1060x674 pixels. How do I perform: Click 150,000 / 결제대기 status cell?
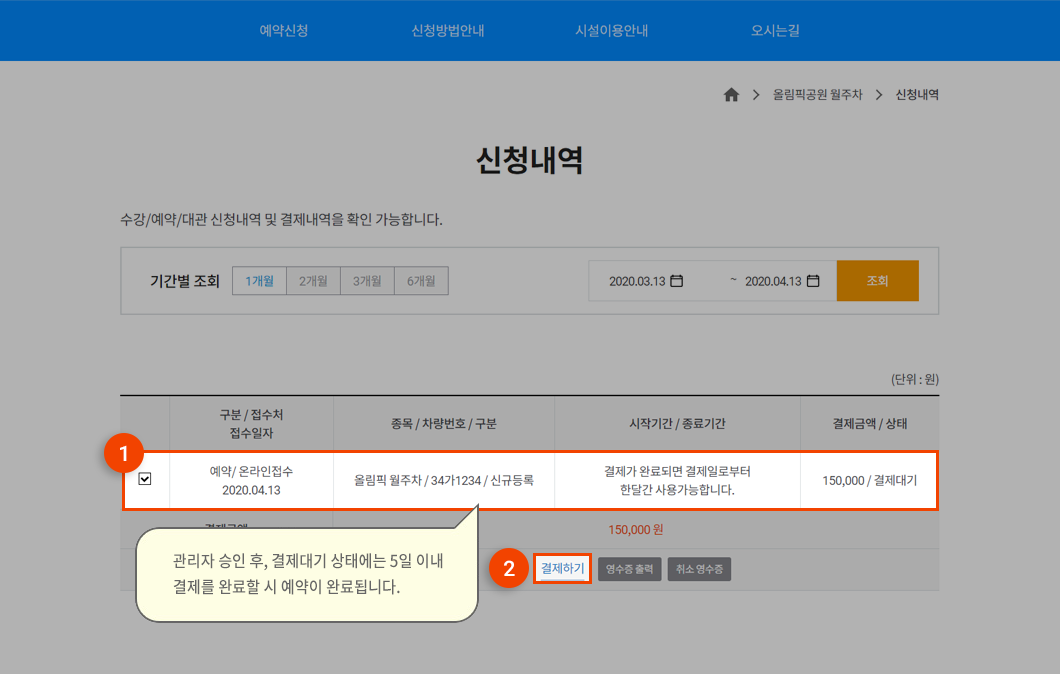point(869,481)
